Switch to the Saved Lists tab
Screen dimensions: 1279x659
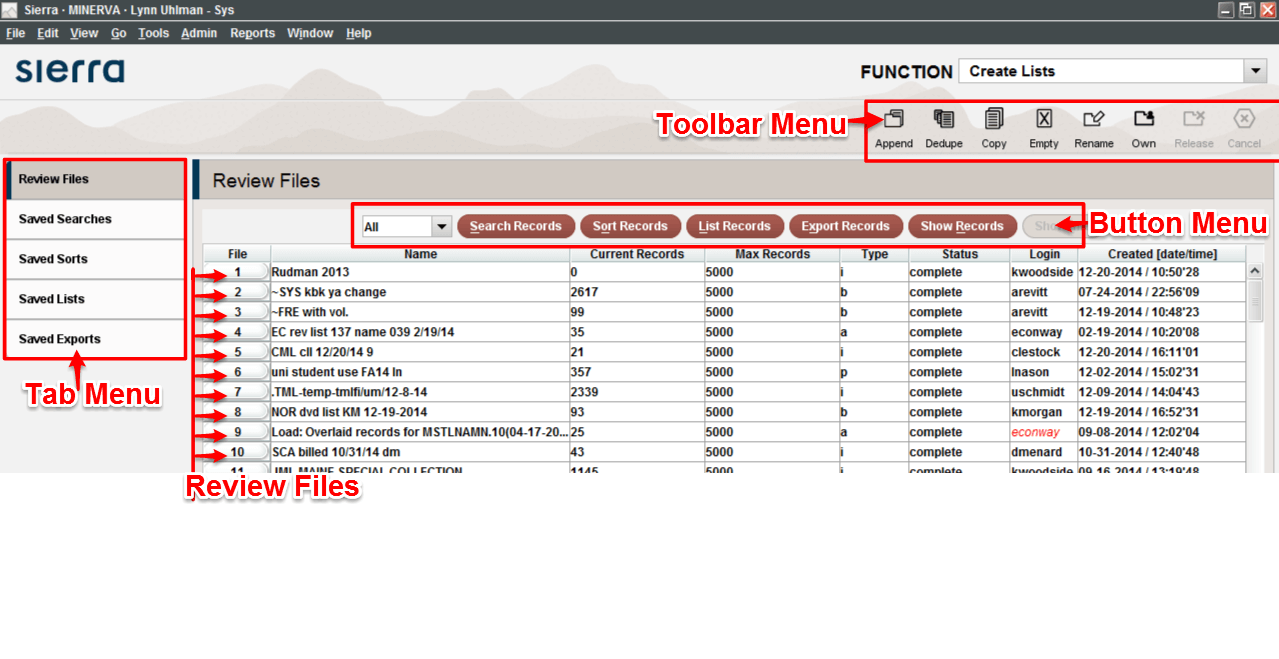click(x=96, y=299)
